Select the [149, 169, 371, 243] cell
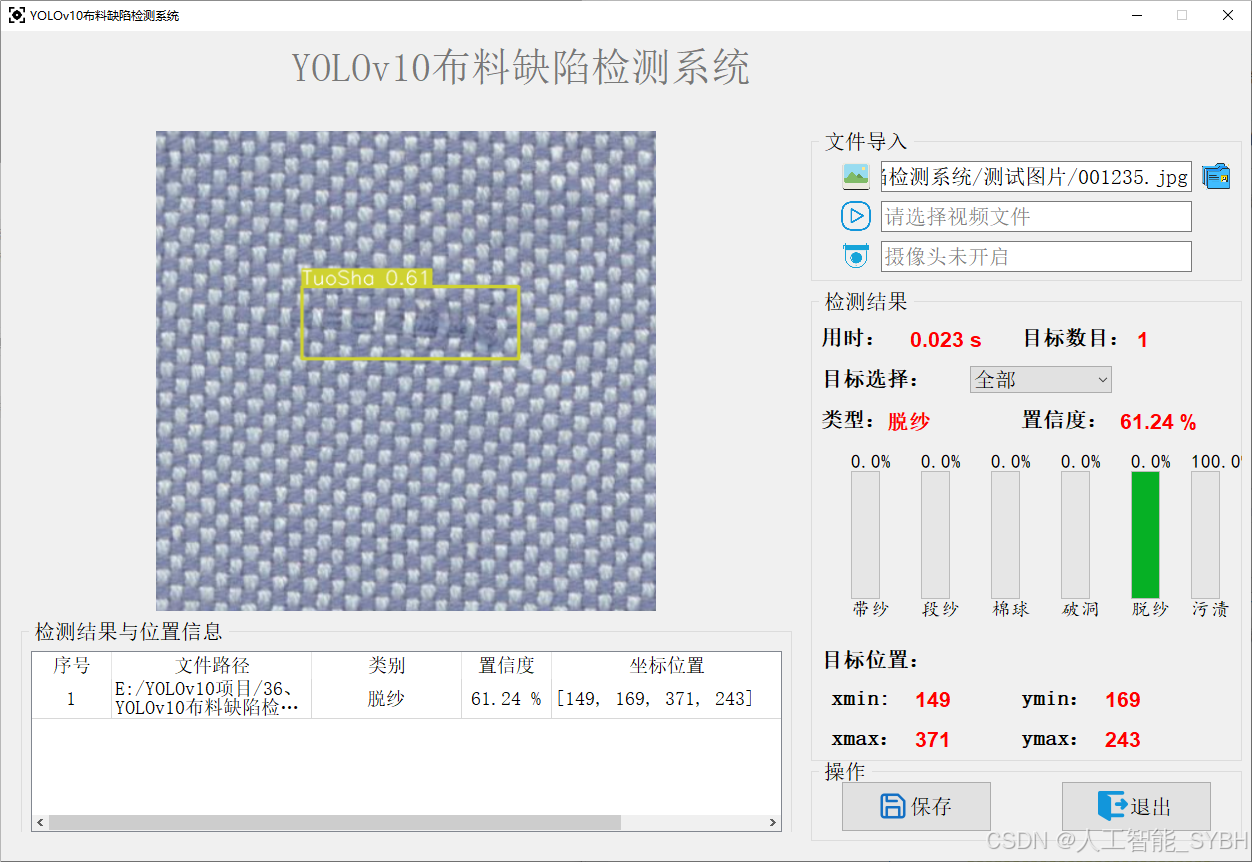1252x862 pixels. pos(666,699)
